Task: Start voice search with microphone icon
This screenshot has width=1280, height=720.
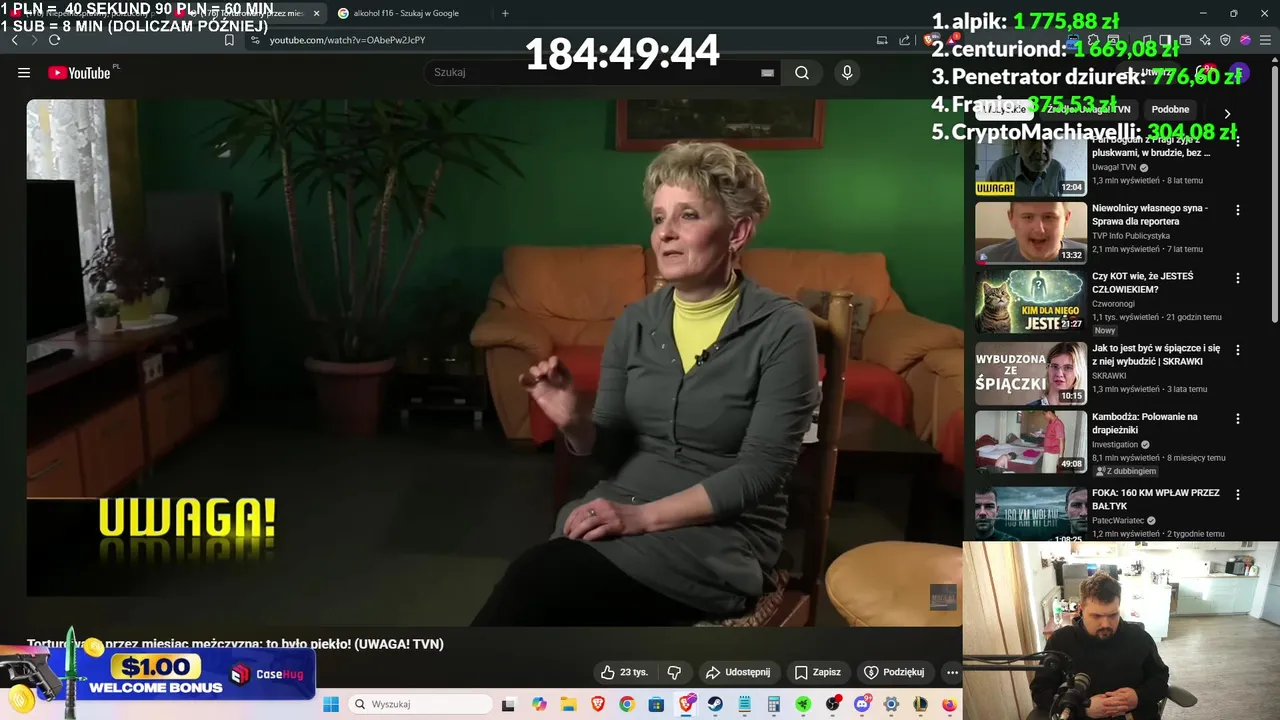Action: pyautogui.click(x=847, y=72)
